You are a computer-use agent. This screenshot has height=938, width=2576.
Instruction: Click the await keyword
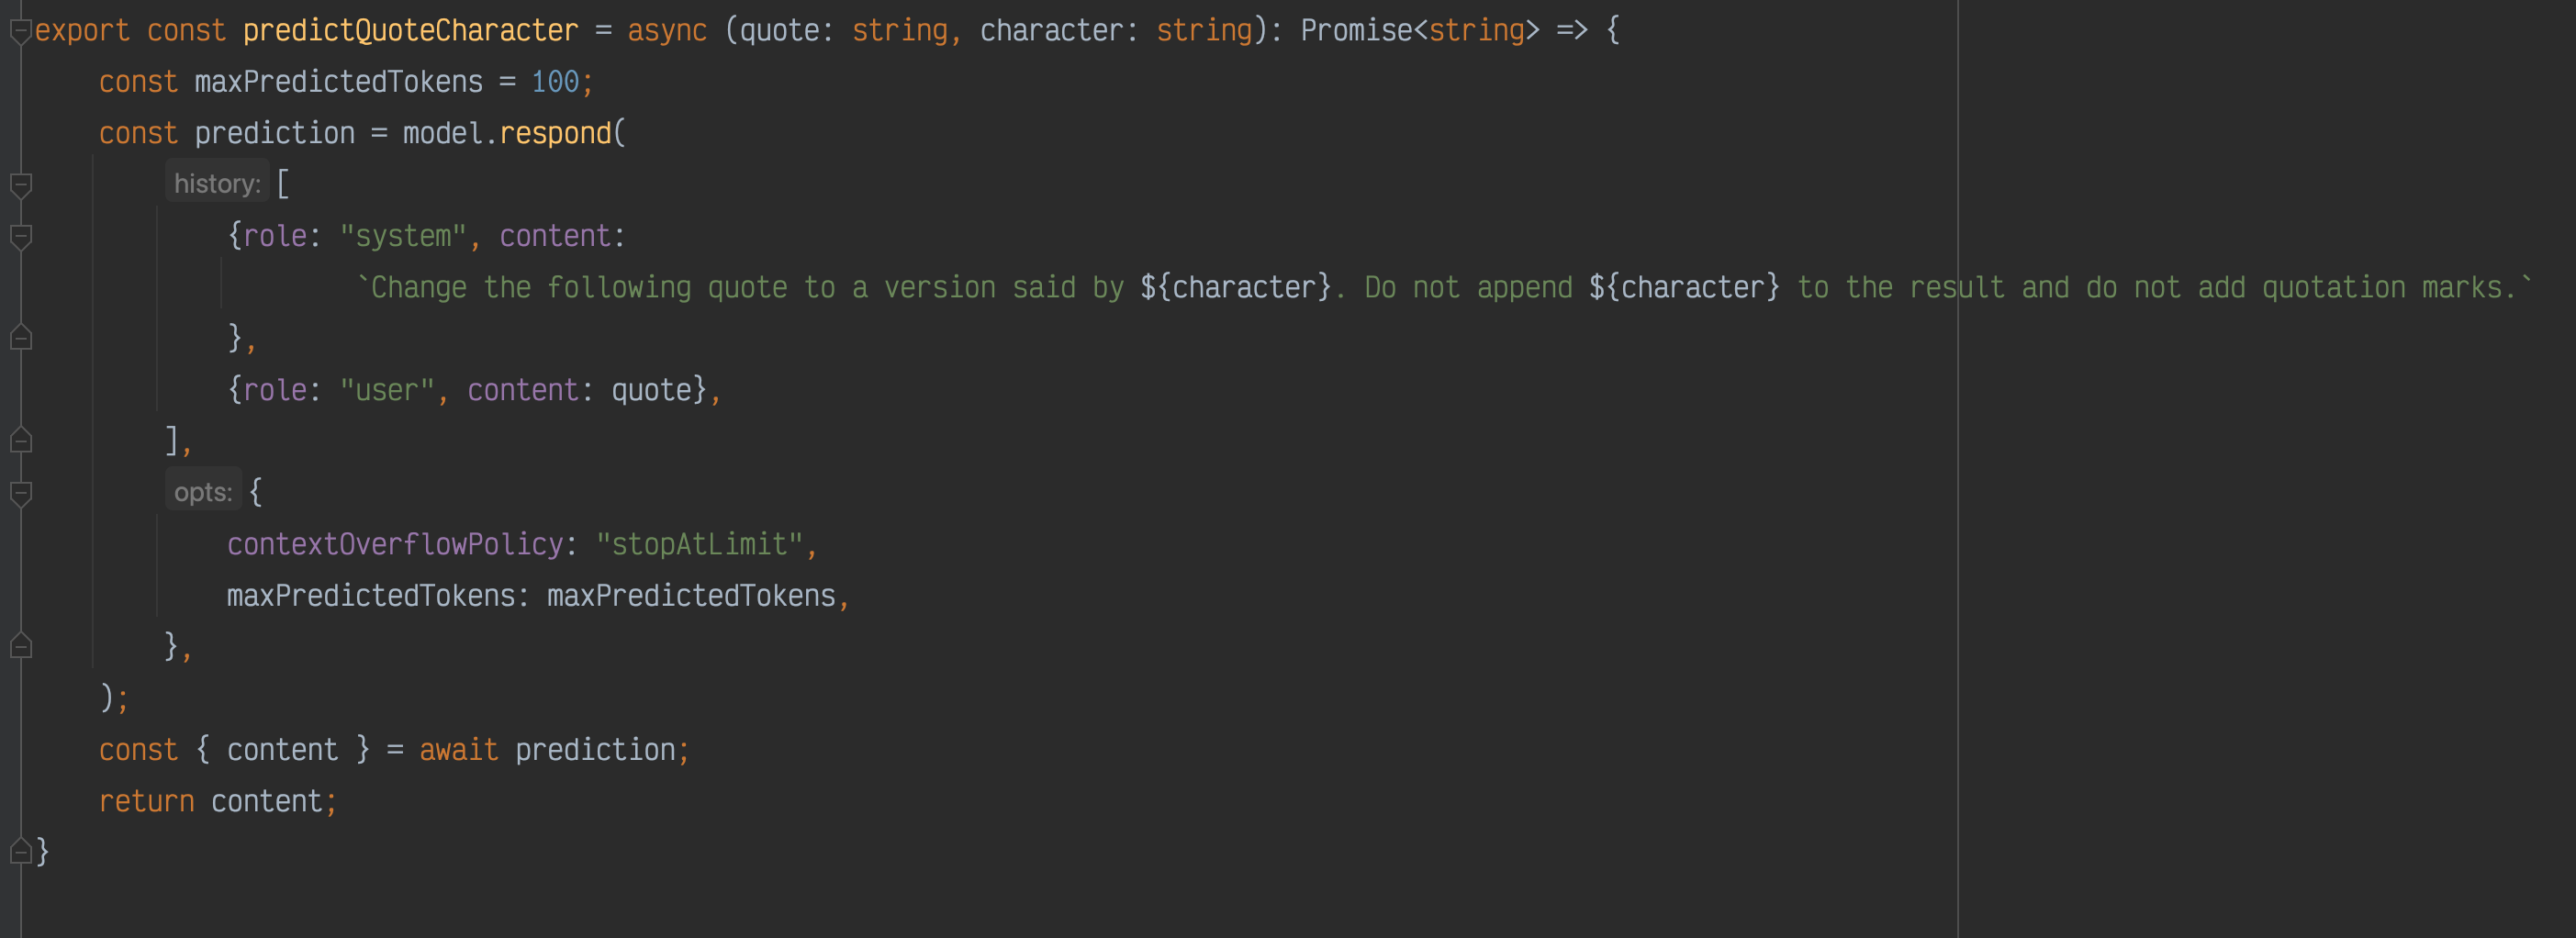(459, 749)
